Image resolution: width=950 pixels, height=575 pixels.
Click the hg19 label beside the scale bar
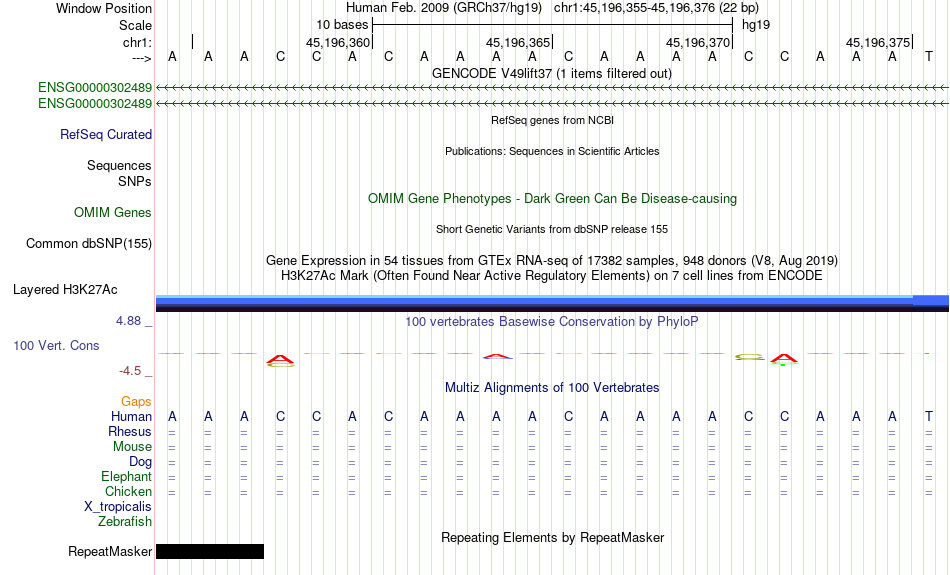click(x=756, y=25)
